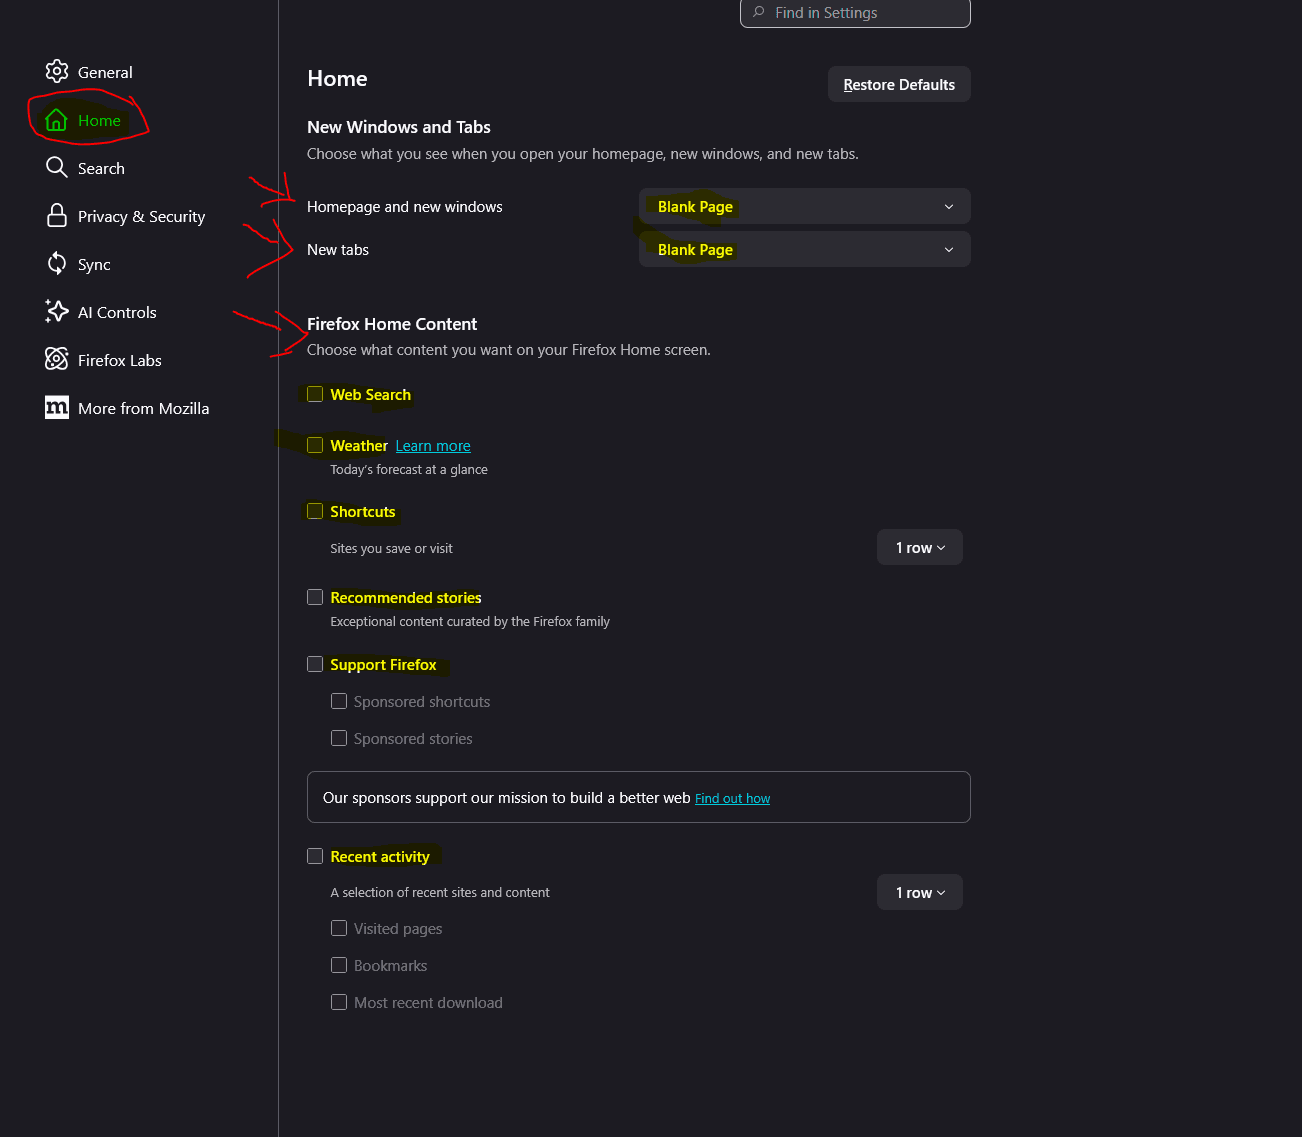This screenshot has height=1137, width=1302.
Task: Check Most recent download option
Action: point(339,1002)
